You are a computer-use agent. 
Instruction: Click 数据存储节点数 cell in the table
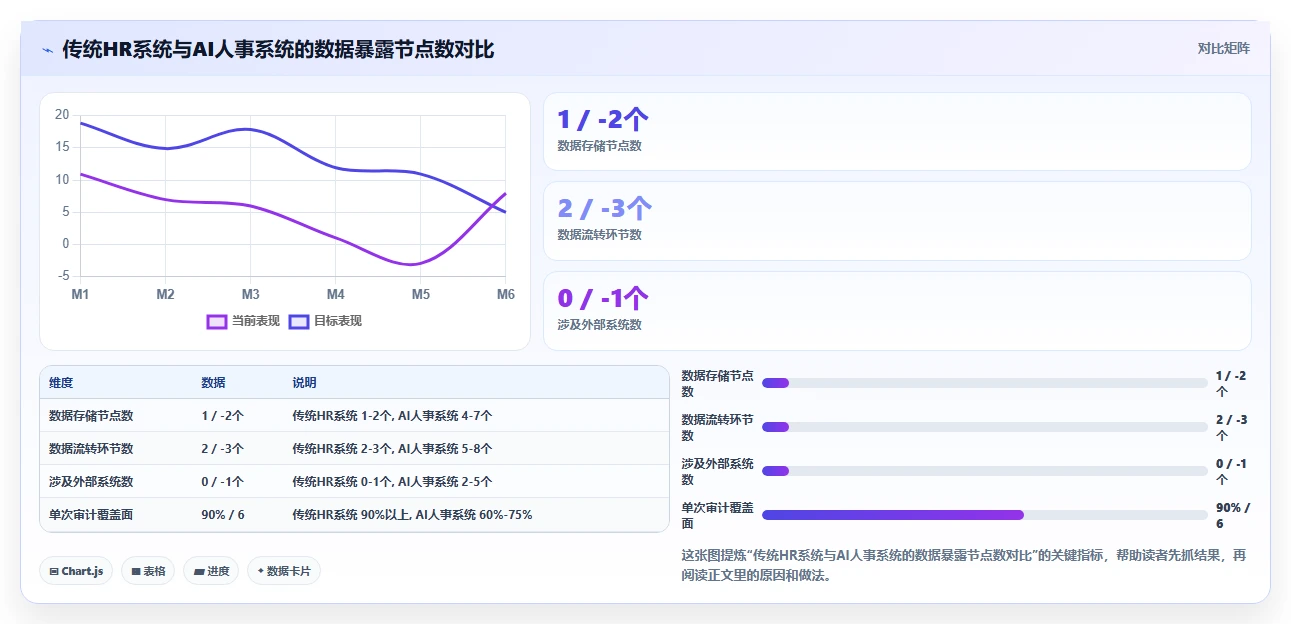[91, 416]
